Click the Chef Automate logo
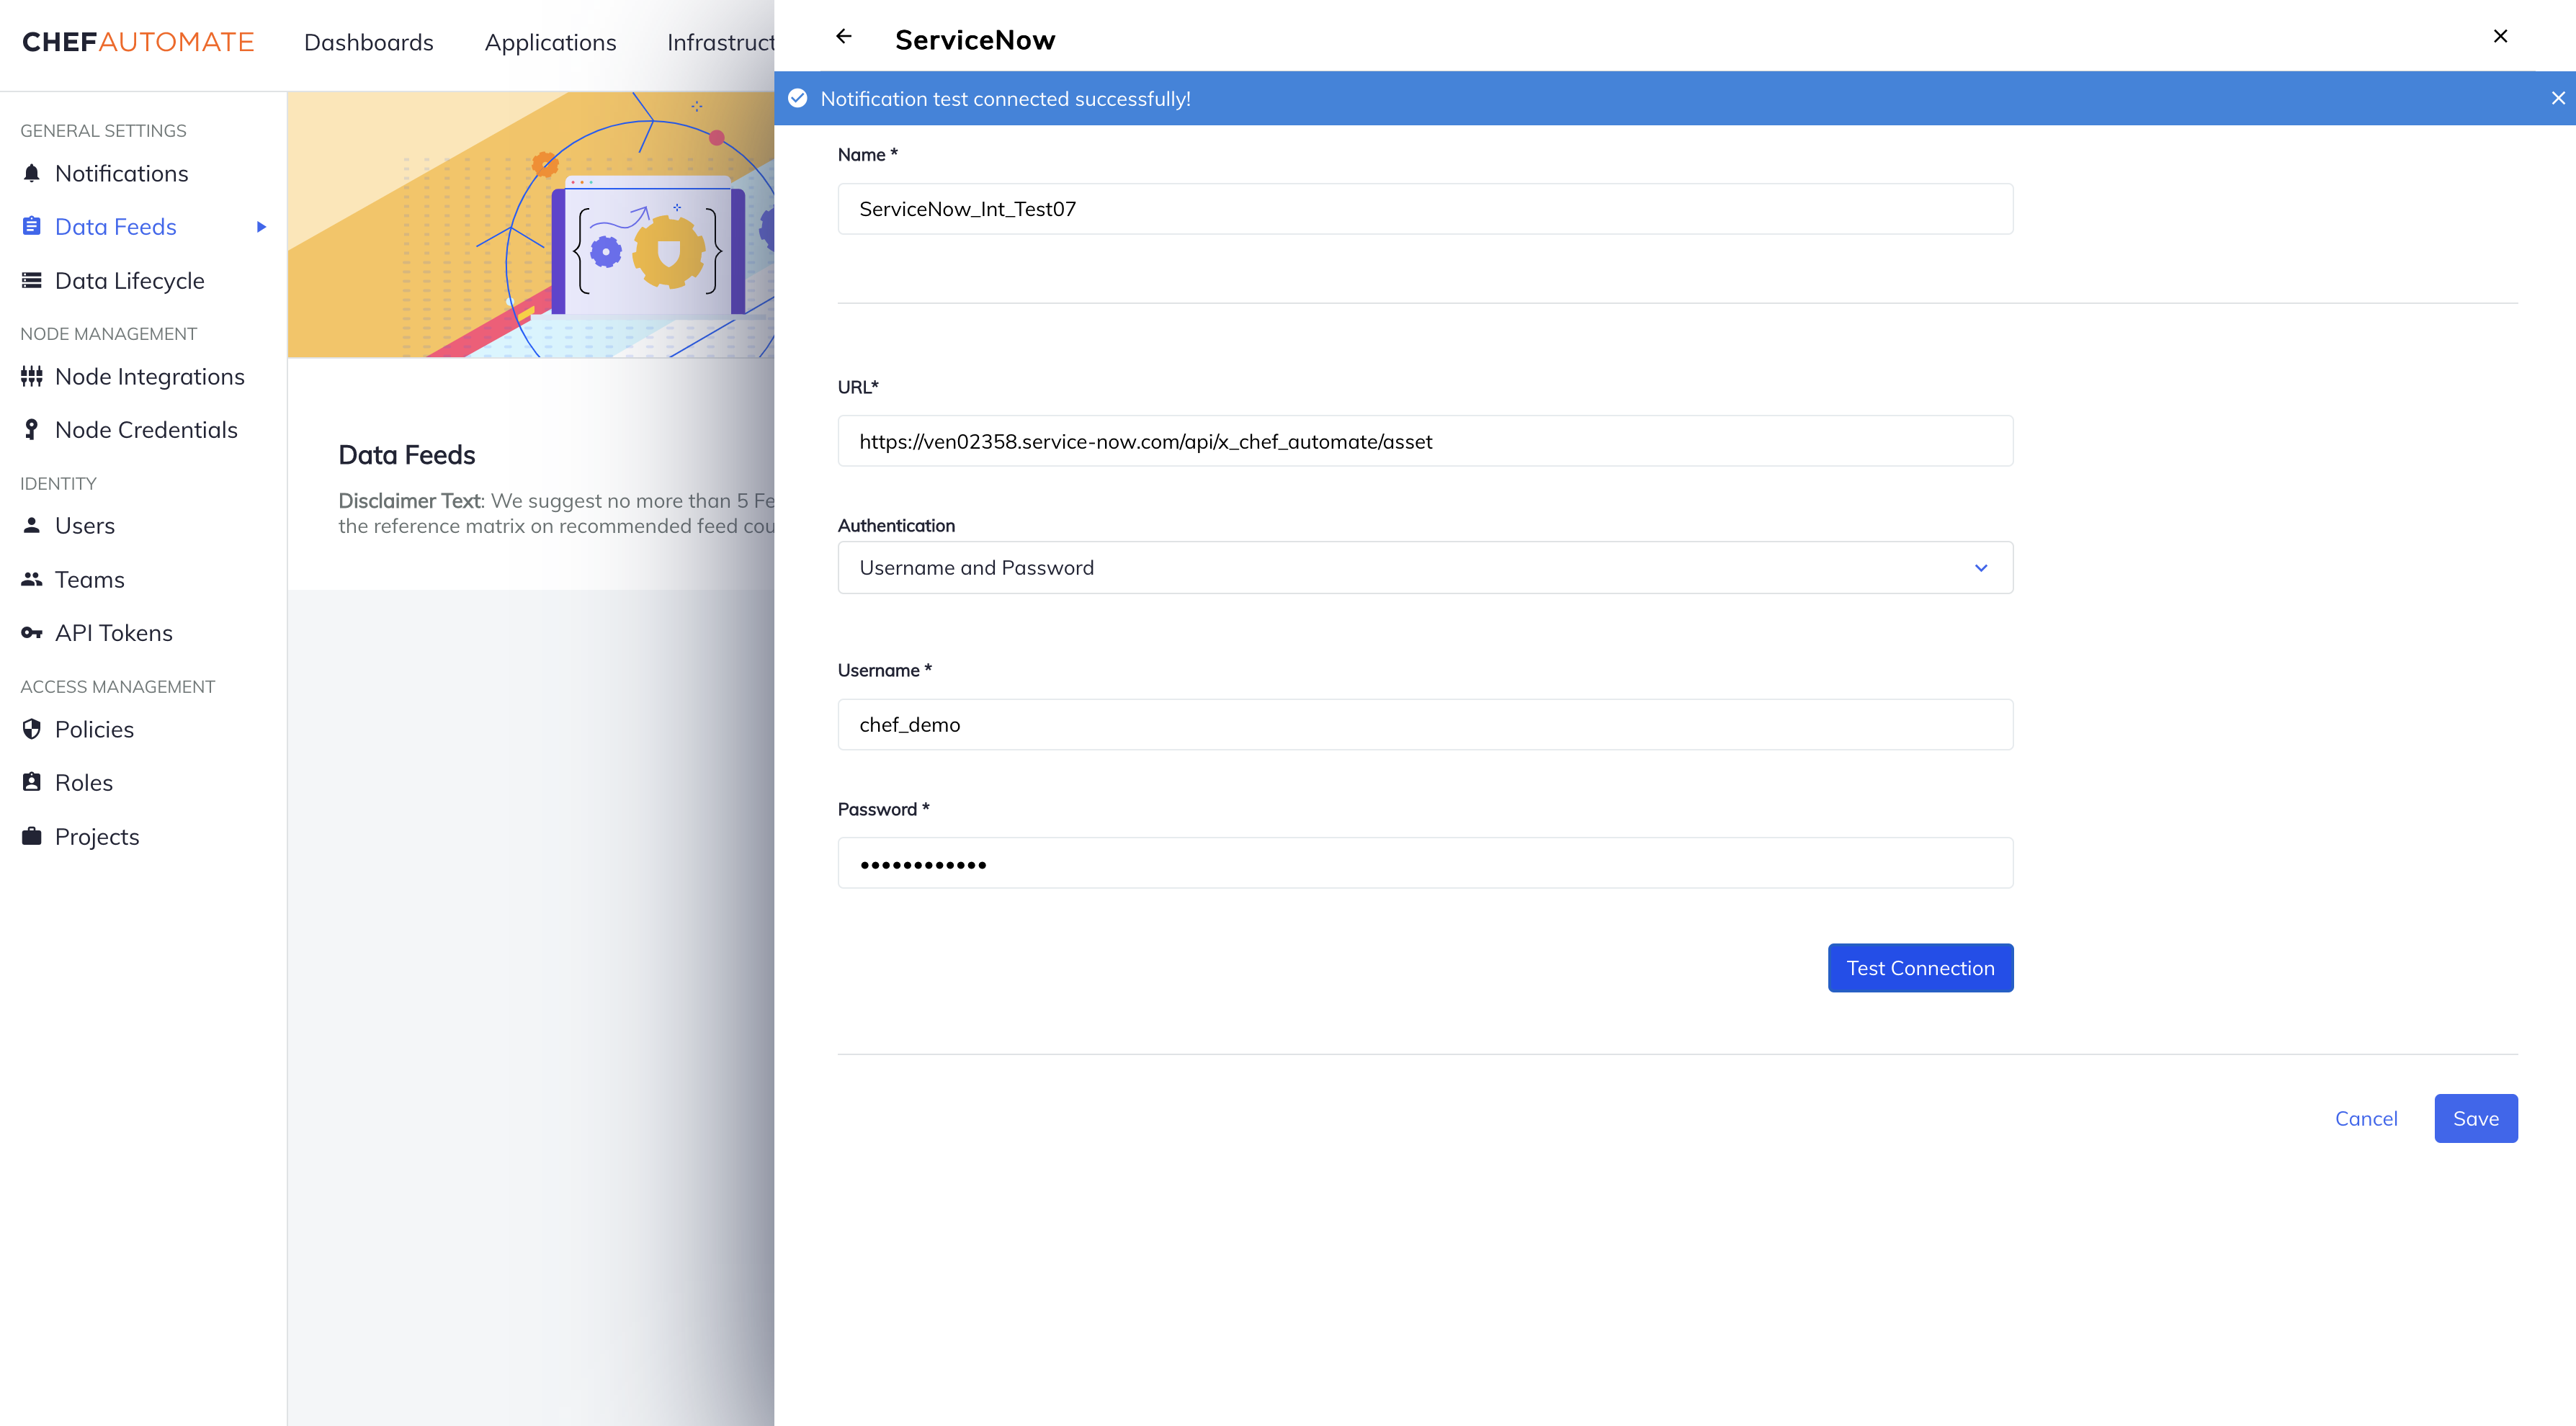The image size is (2576, 1426). pos(138,42)
